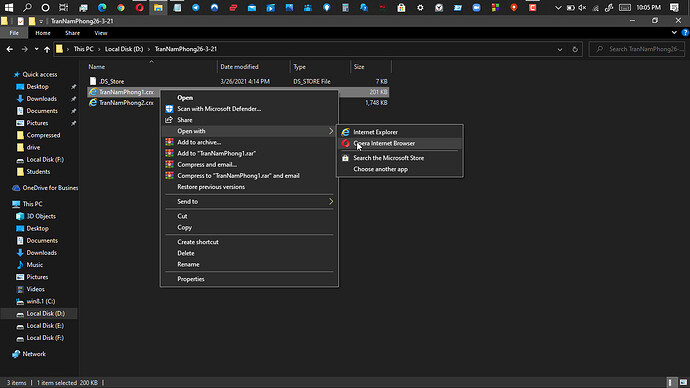This screenshot has height=388, width=690.
Task: Open the Compressed folder in sidebar
Action: coord(43,135)
